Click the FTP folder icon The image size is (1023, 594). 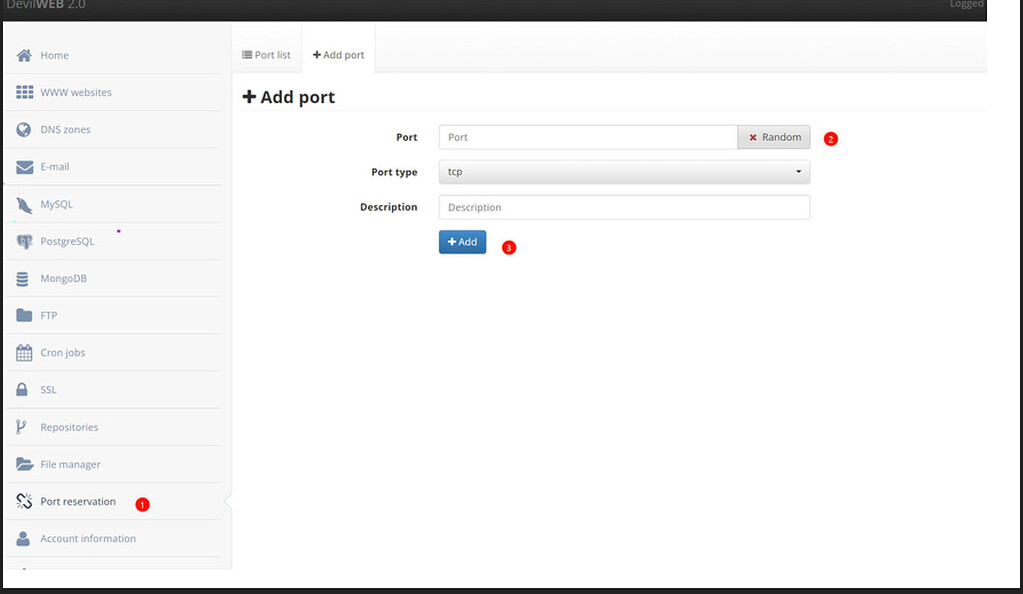click(24, 315)
